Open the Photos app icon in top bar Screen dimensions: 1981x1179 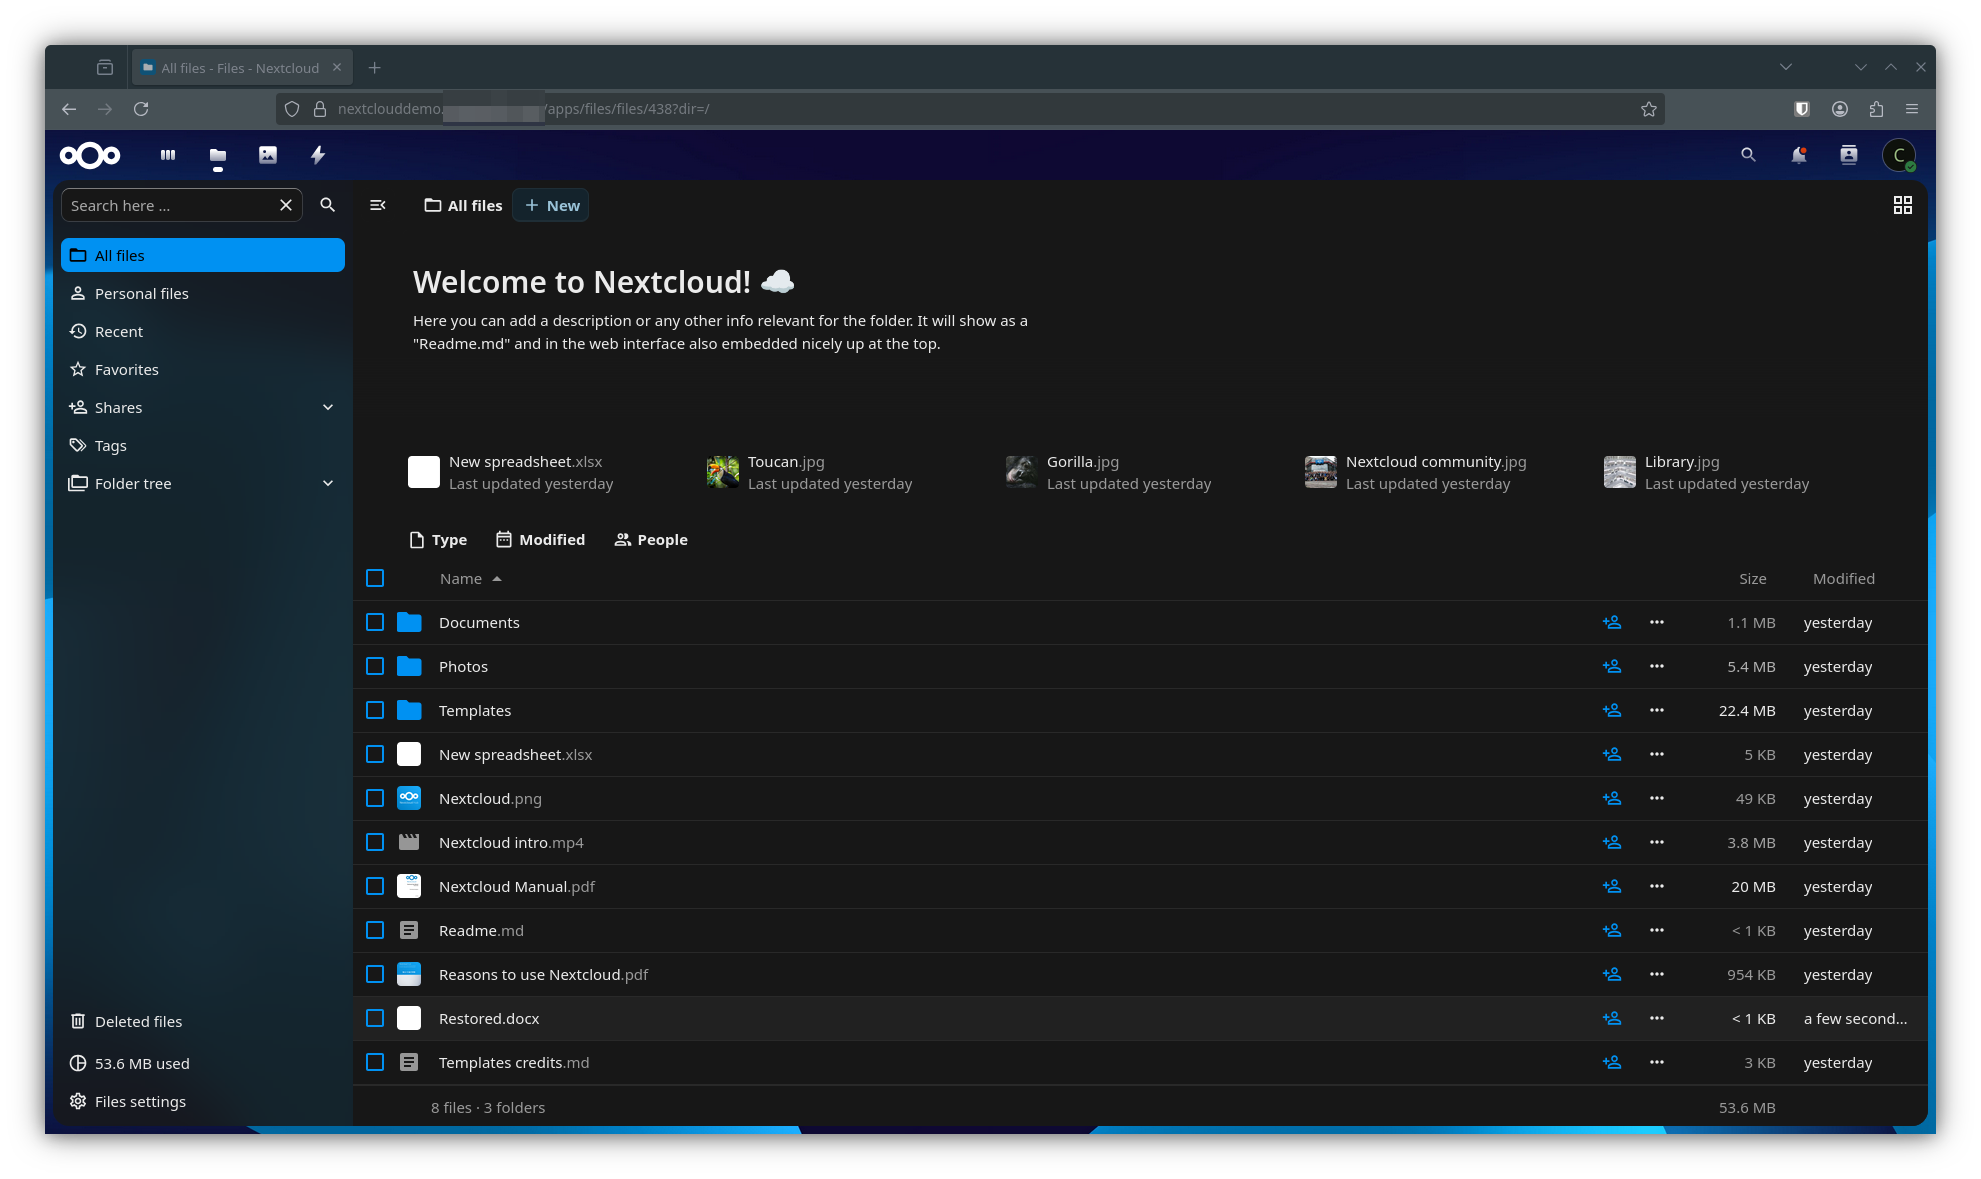click(268, 155)
